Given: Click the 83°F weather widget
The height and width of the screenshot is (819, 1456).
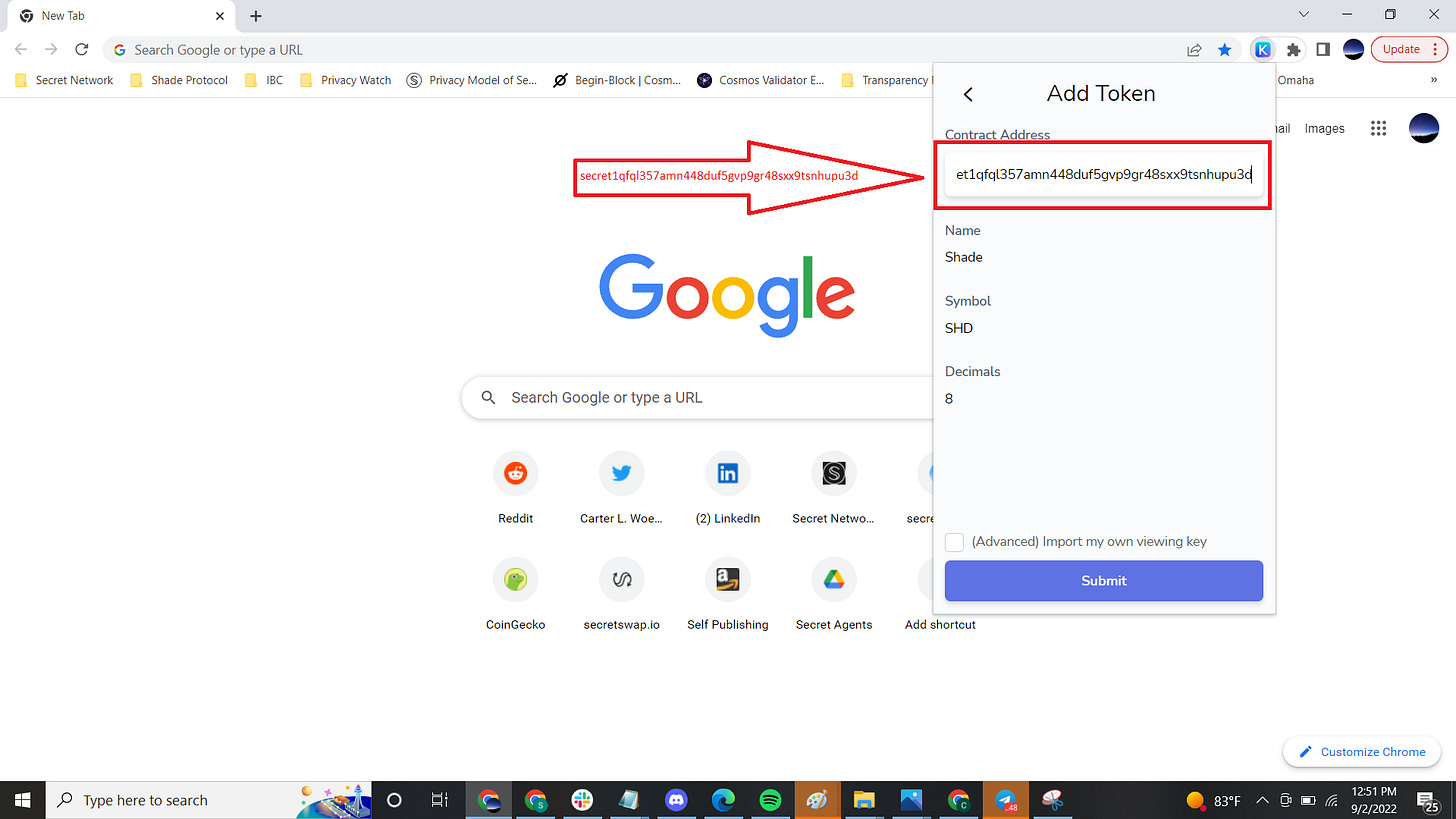Looking at the screenshot, I should click(1213, 801).
